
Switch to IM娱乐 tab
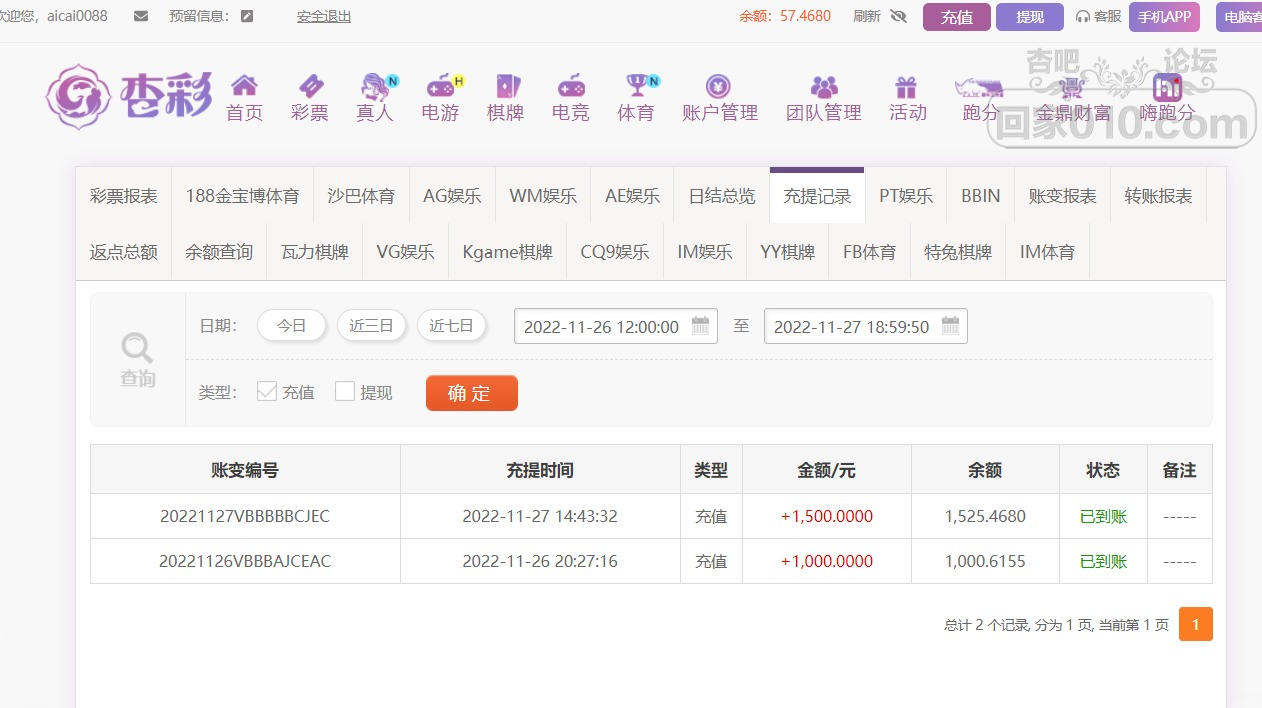pyautogui.click(x=705, y=252)
